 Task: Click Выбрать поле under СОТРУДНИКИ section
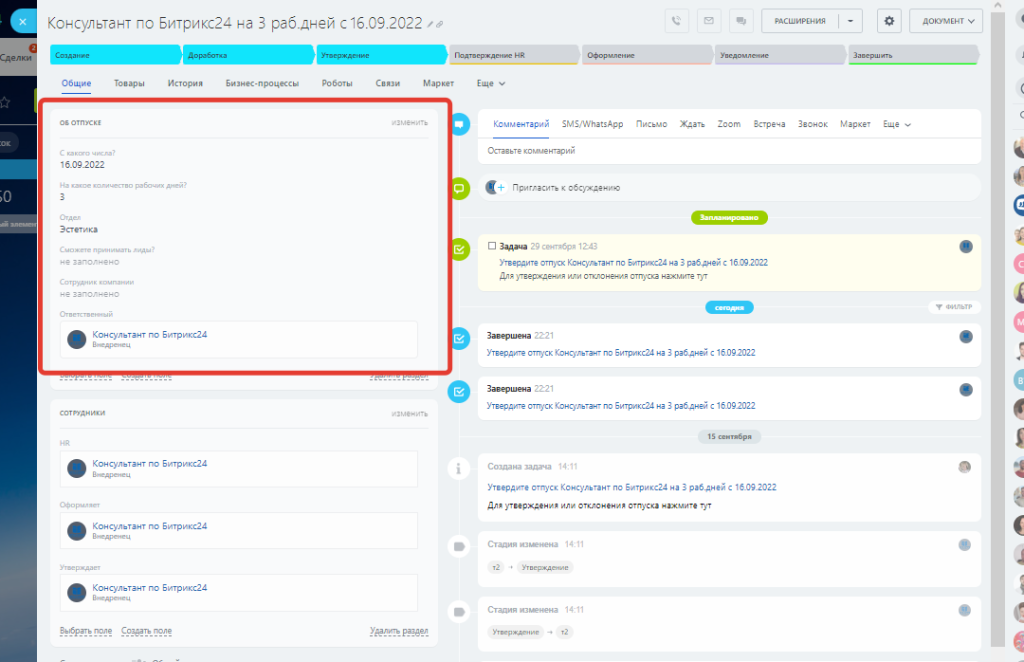pos(86,631)
